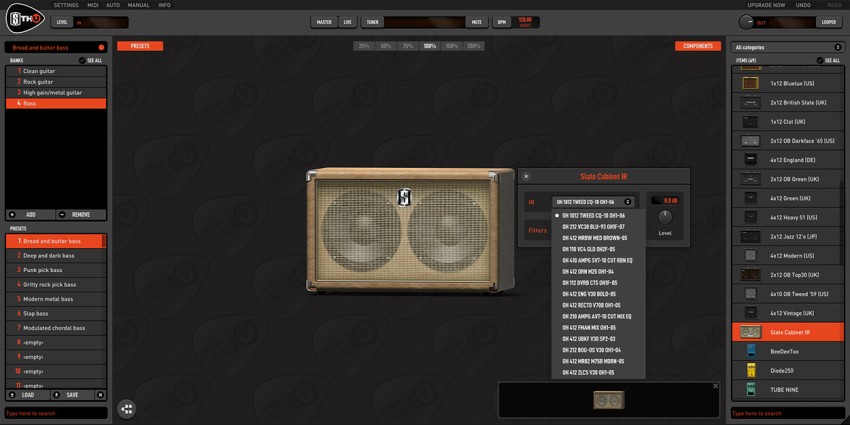Close the Slate Cabinet IR panel
This screenshot has height=425, width=850.
click(526, 176)
